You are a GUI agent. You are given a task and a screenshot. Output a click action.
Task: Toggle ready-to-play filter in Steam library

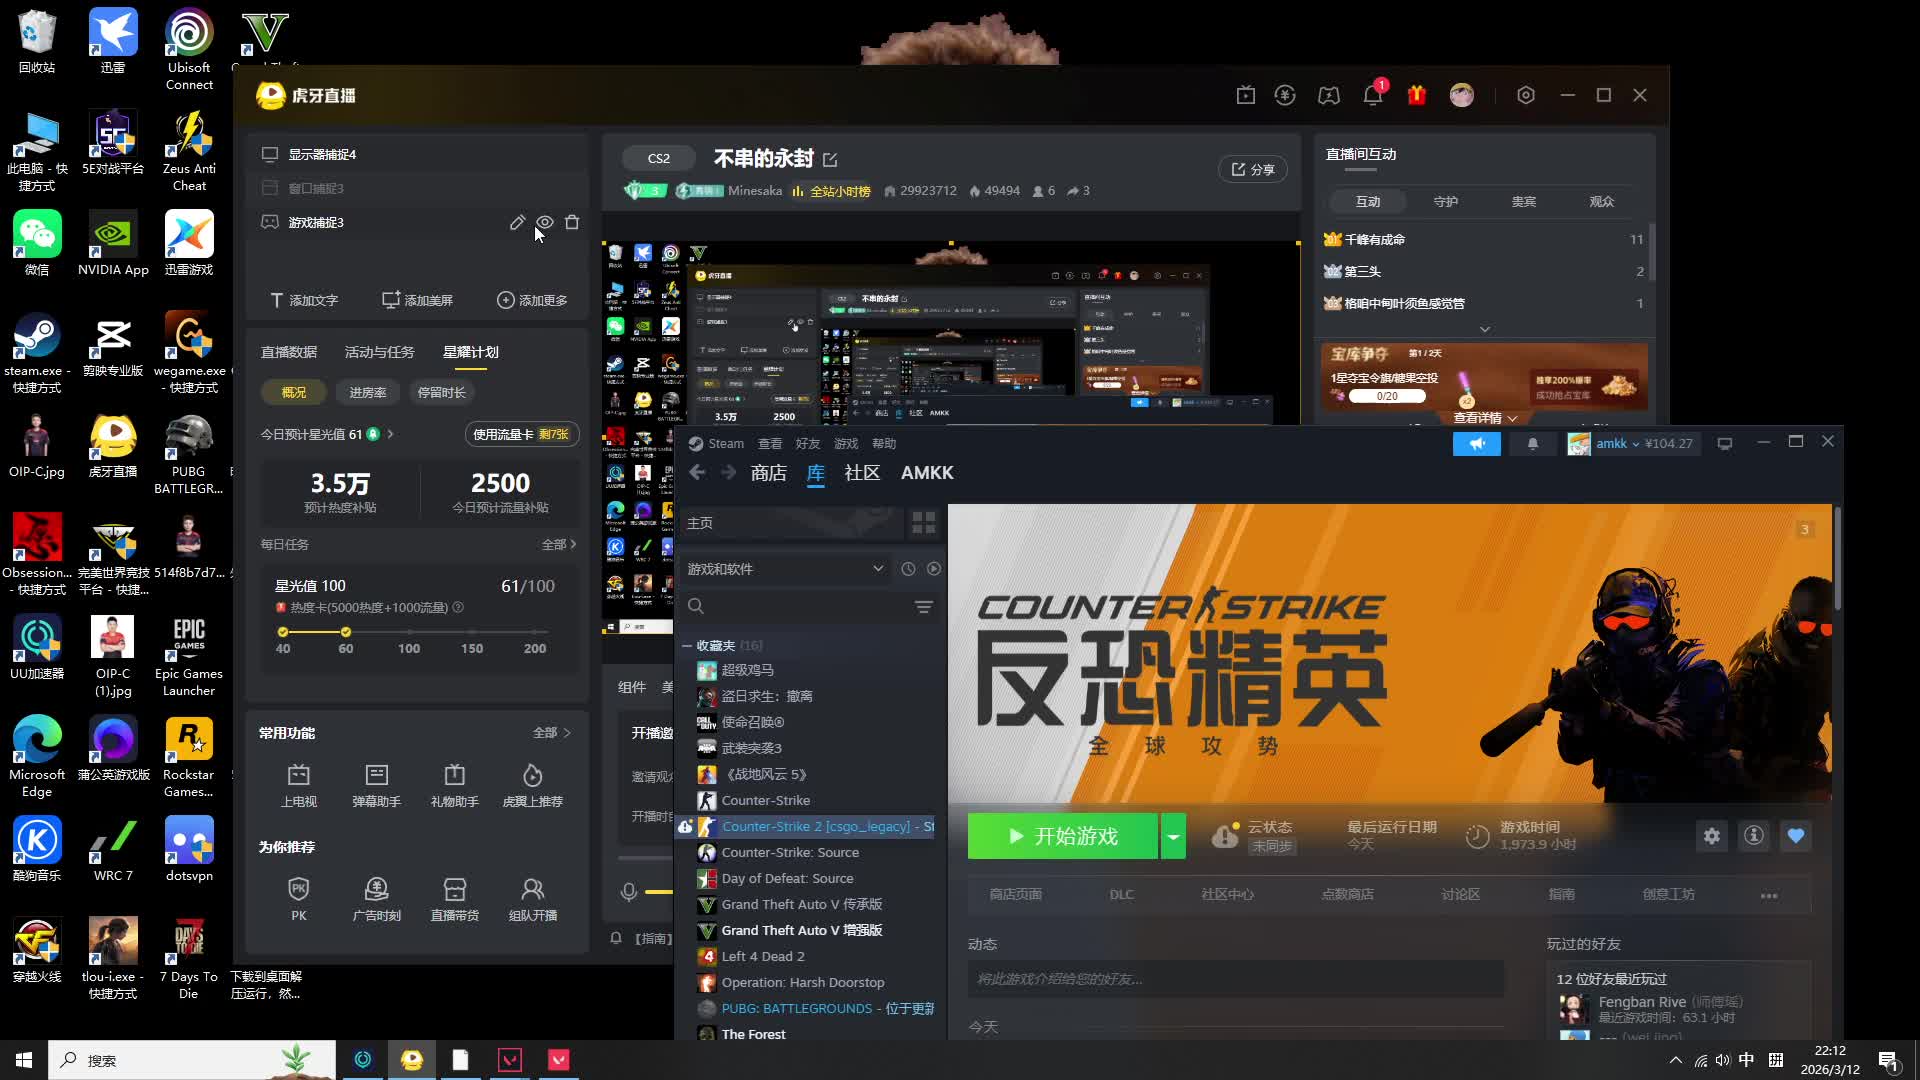933,569
